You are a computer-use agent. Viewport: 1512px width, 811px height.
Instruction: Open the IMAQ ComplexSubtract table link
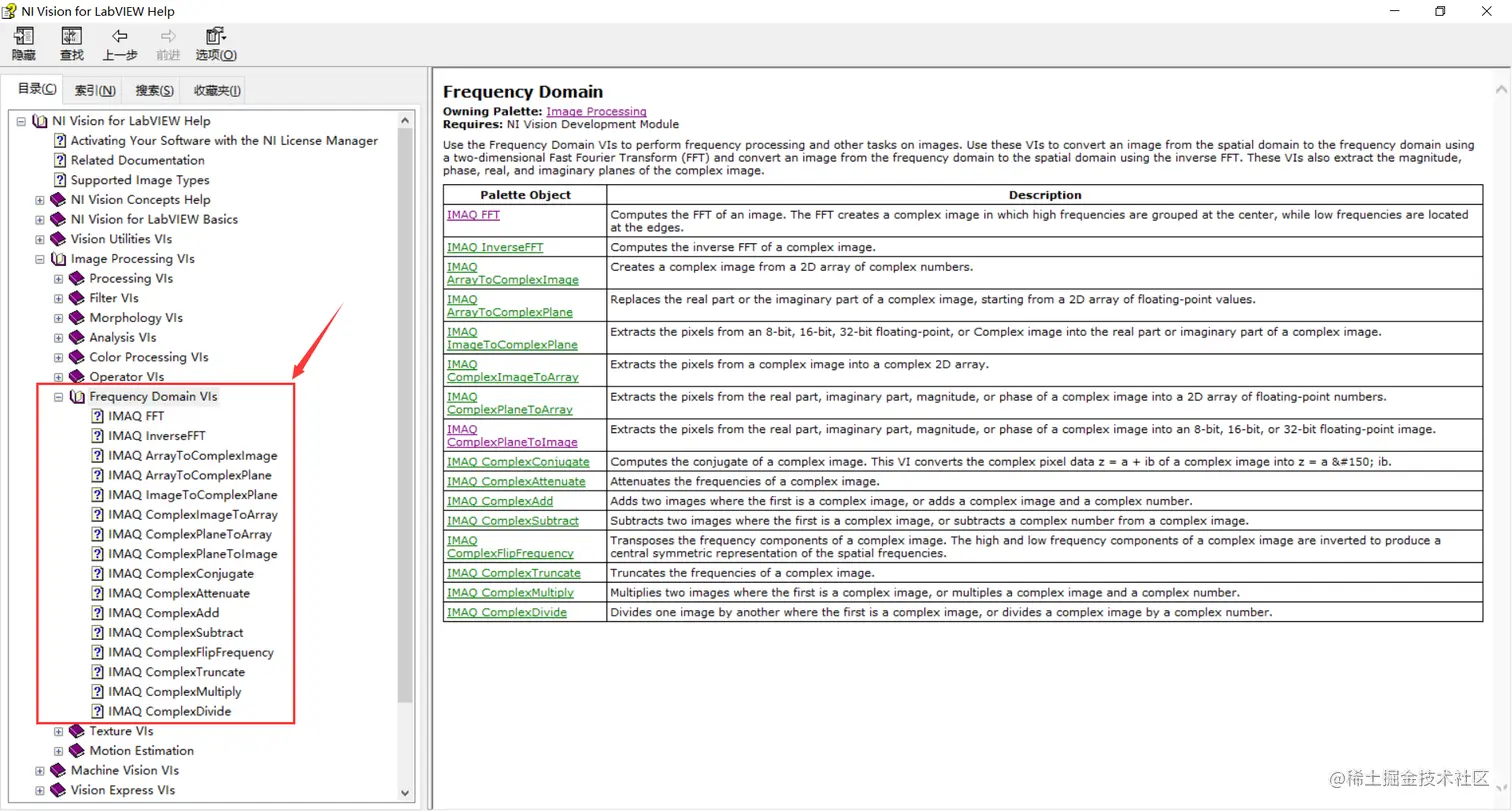(x=513, y=520)
